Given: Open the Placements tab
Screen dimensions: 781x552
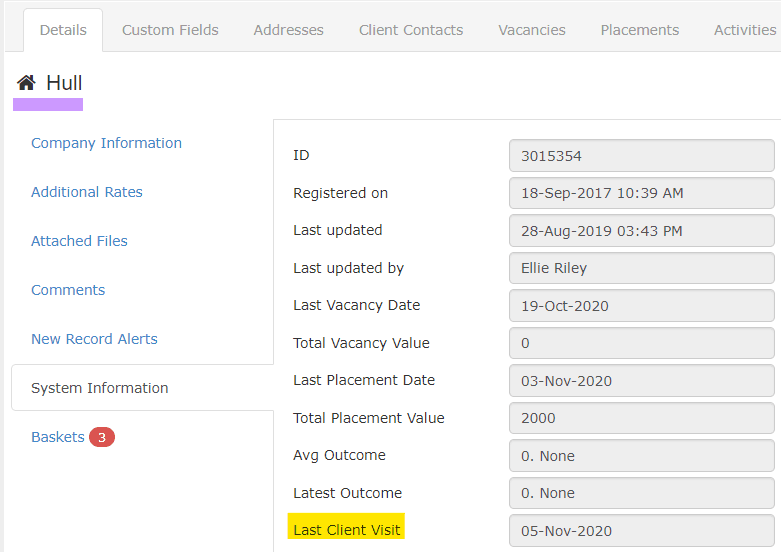Looking at the screenshot, I should (639, 30).
